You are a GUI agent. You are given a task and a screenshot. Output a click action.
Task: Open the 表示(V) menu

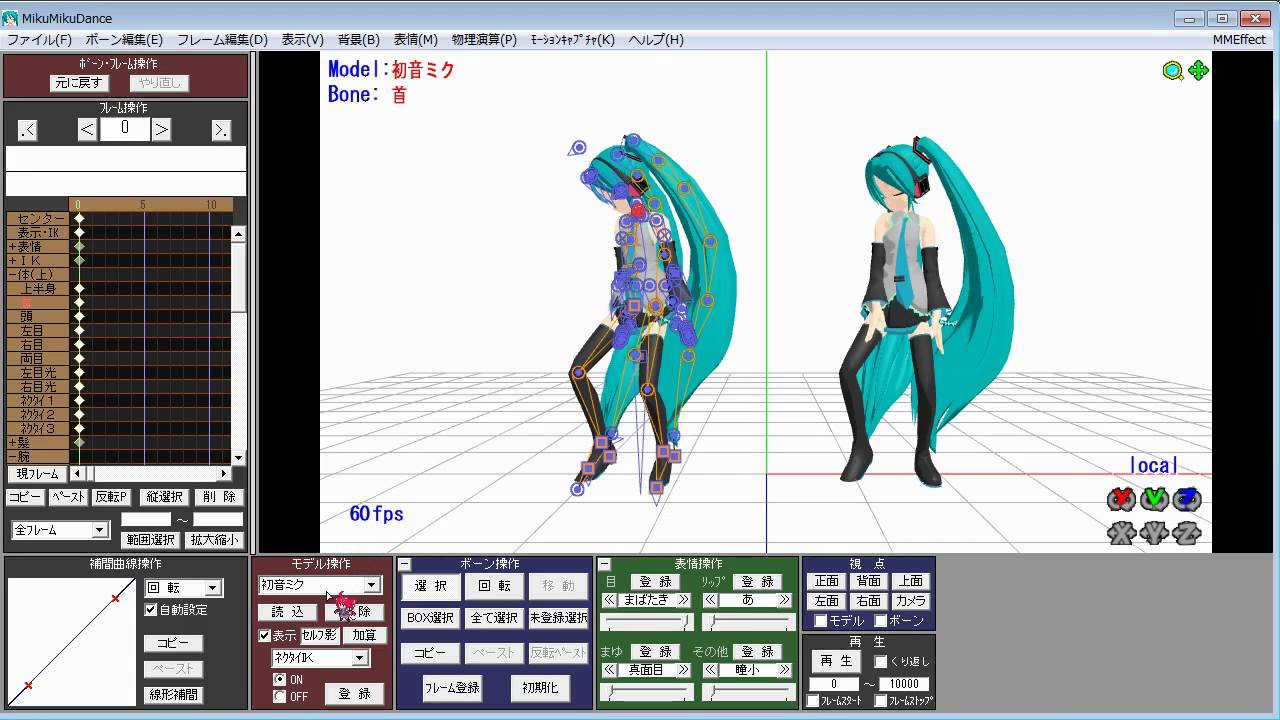[302, 40]
